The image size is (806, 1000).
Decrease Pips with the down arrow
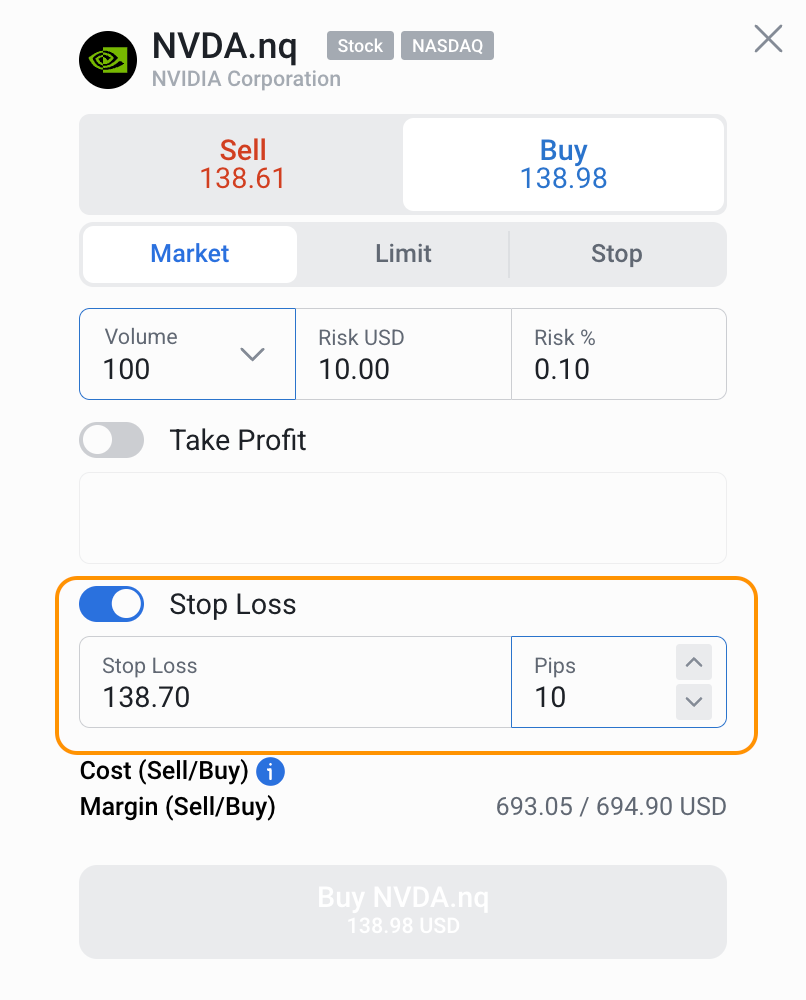point(693,702)
